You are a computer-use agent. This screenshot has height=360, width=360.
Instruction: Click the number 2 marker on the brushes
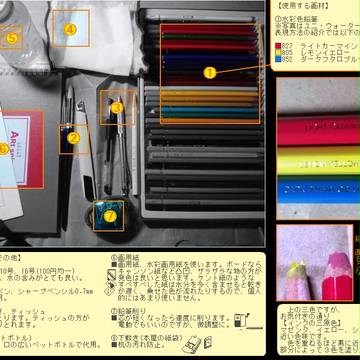(x=73, y=138)
